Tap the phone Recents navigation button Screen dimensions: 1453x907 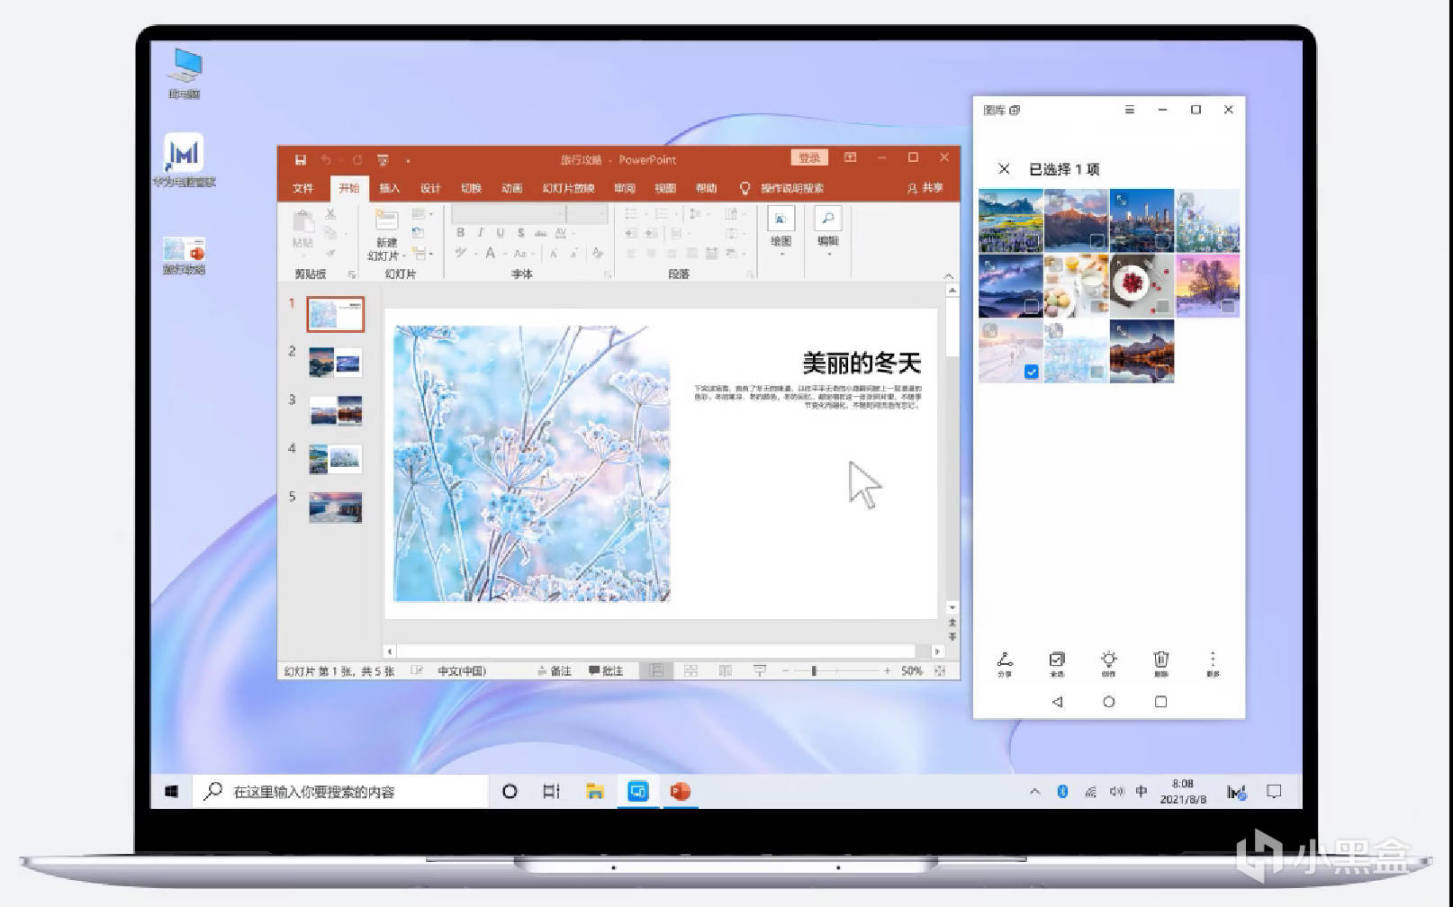(1161, 702)
